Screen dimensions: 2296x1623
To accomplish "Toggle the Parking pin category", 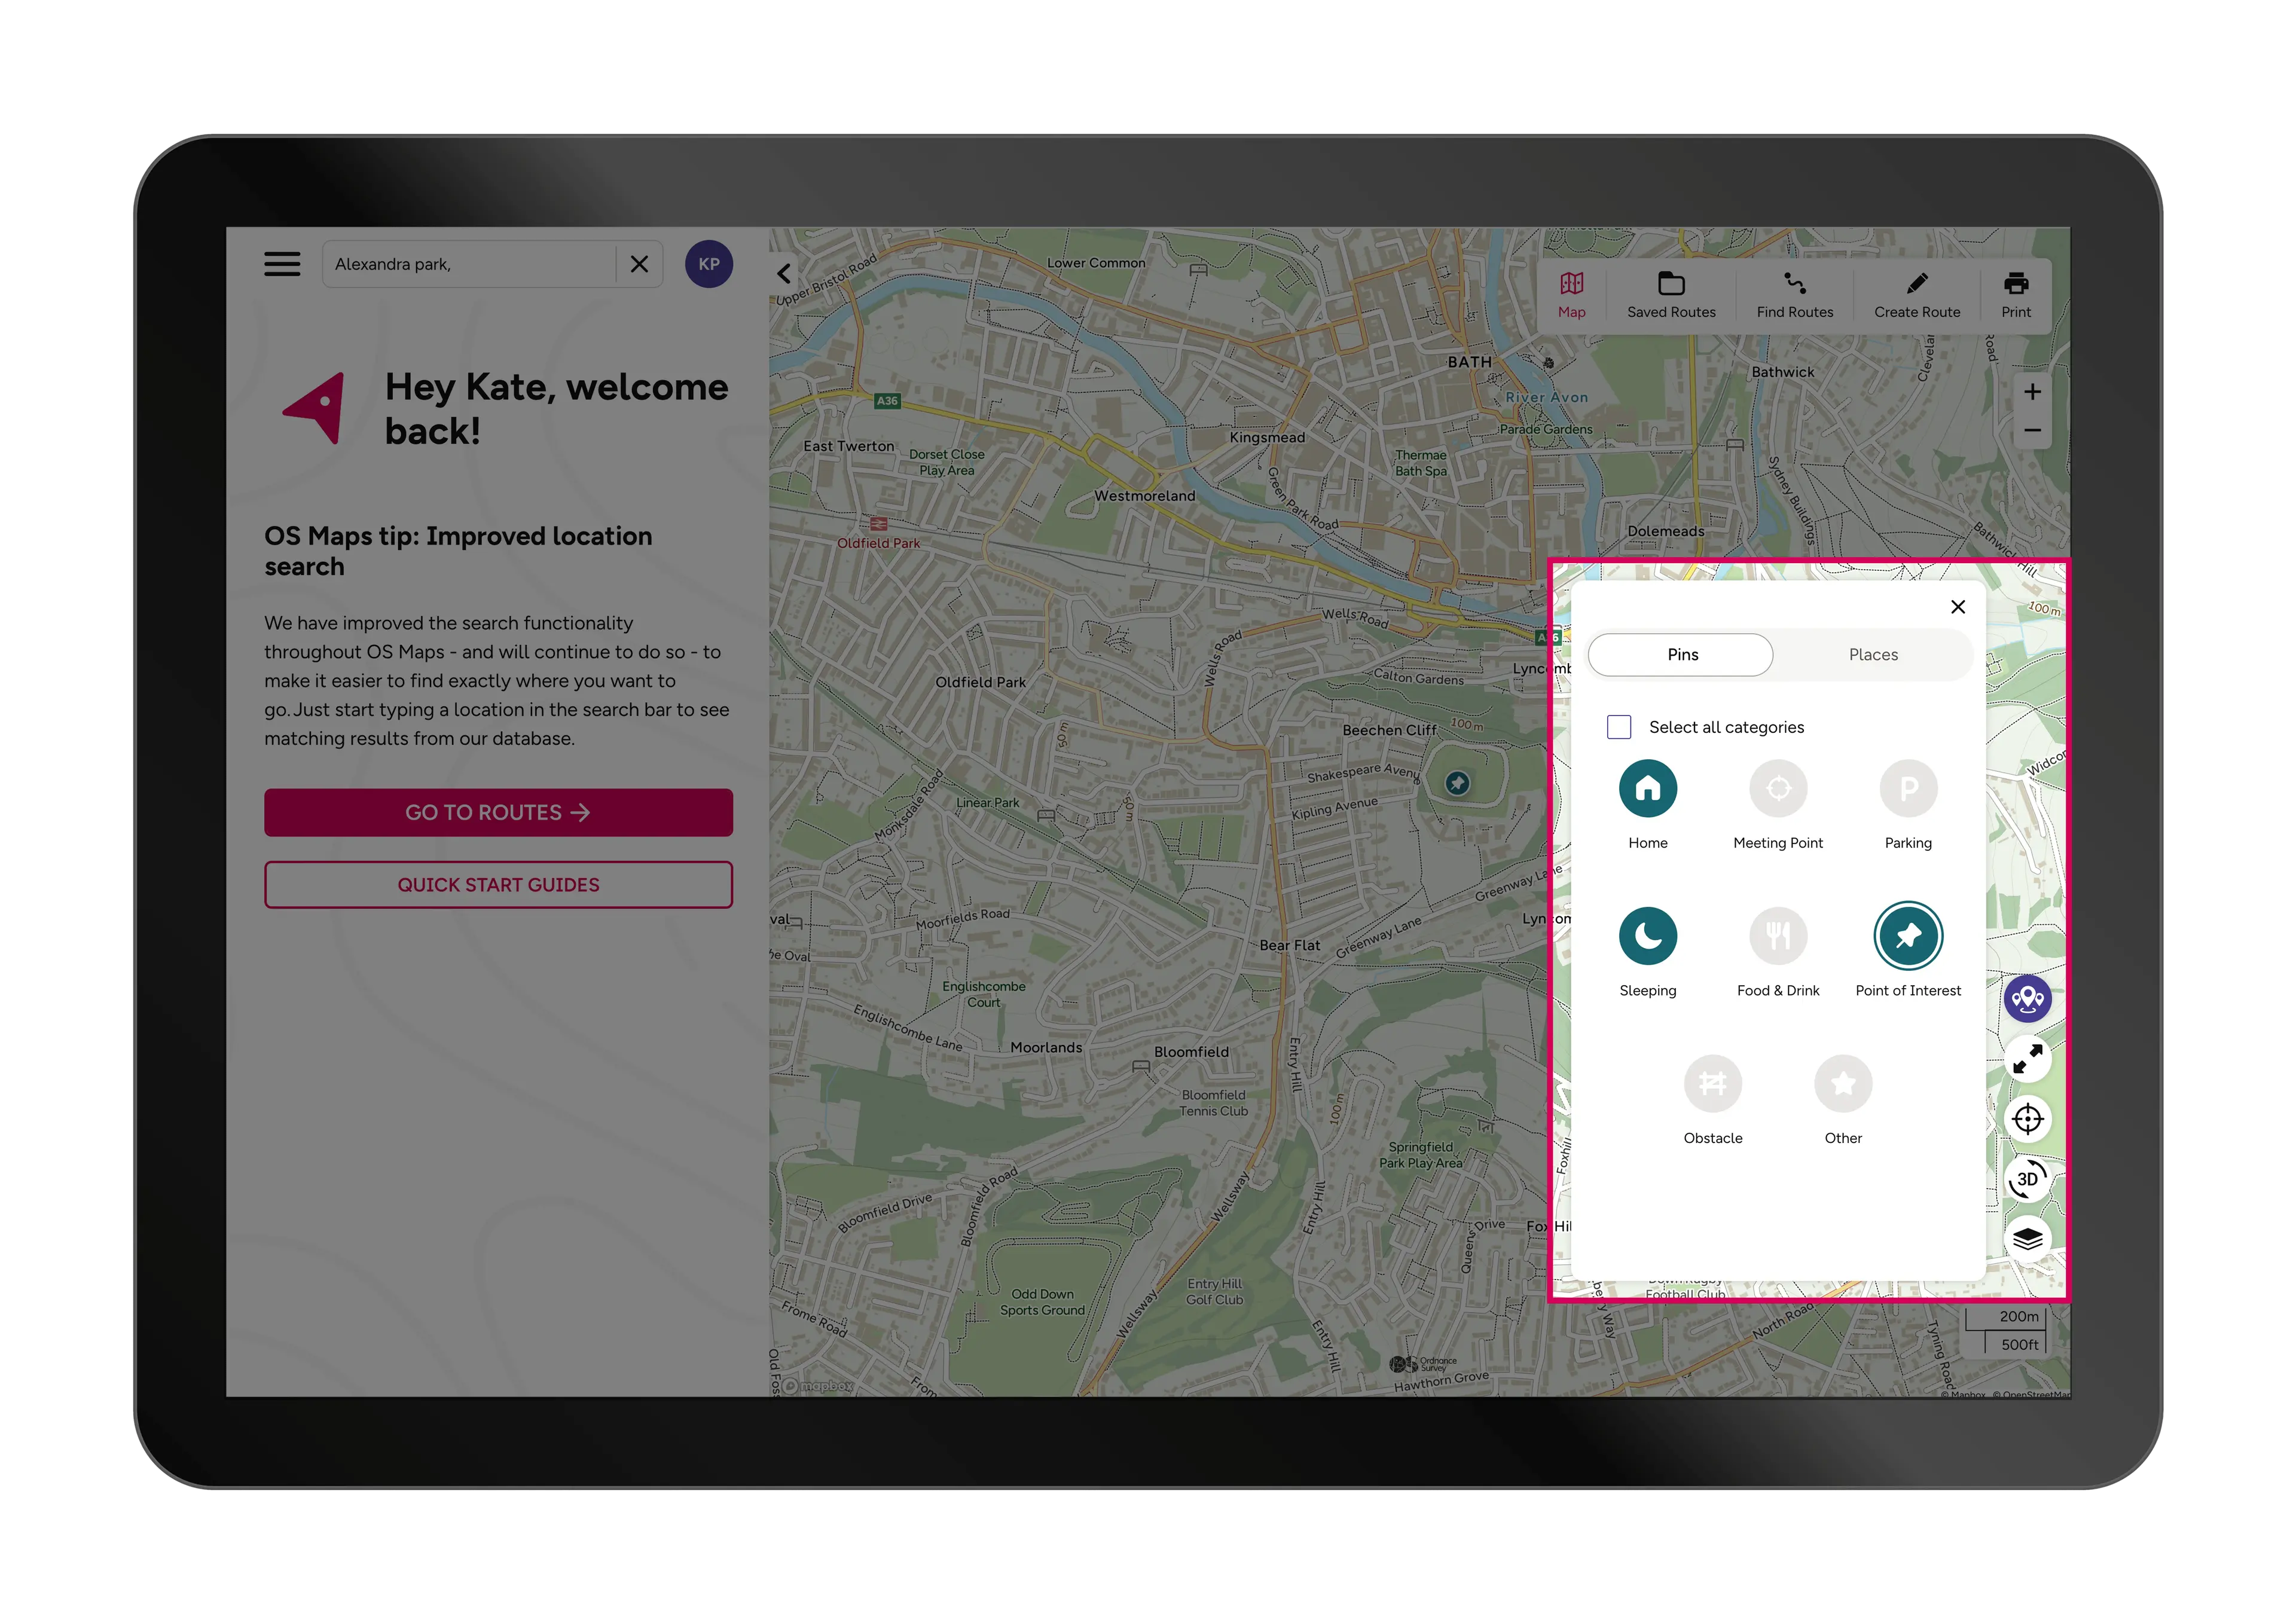I will 1908,789.
